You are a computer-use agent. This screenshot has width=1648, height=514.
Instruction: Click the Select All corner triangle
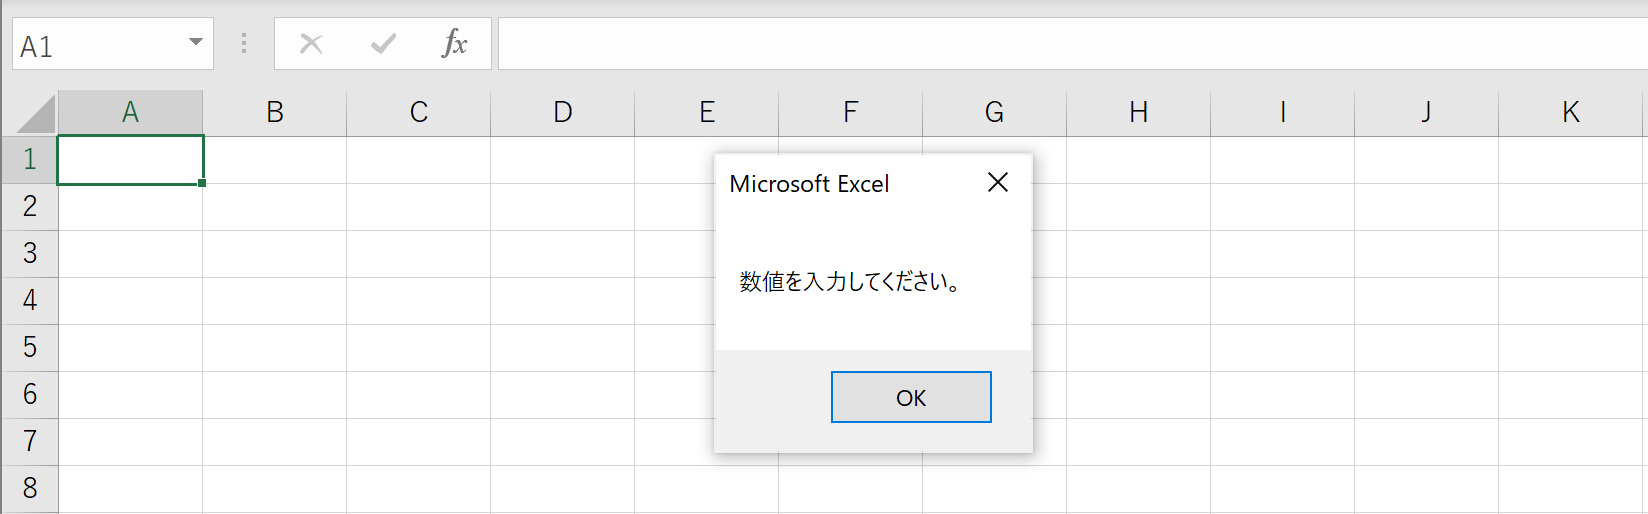coord(37,114)
